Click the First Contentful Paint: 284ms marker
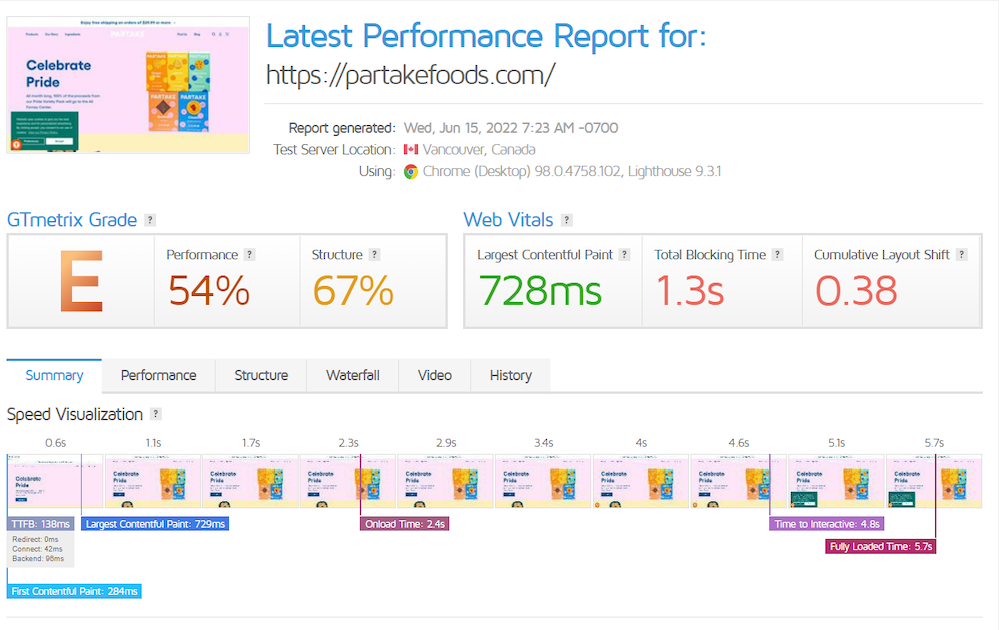999x630 pixels. [x=75, y=591]
